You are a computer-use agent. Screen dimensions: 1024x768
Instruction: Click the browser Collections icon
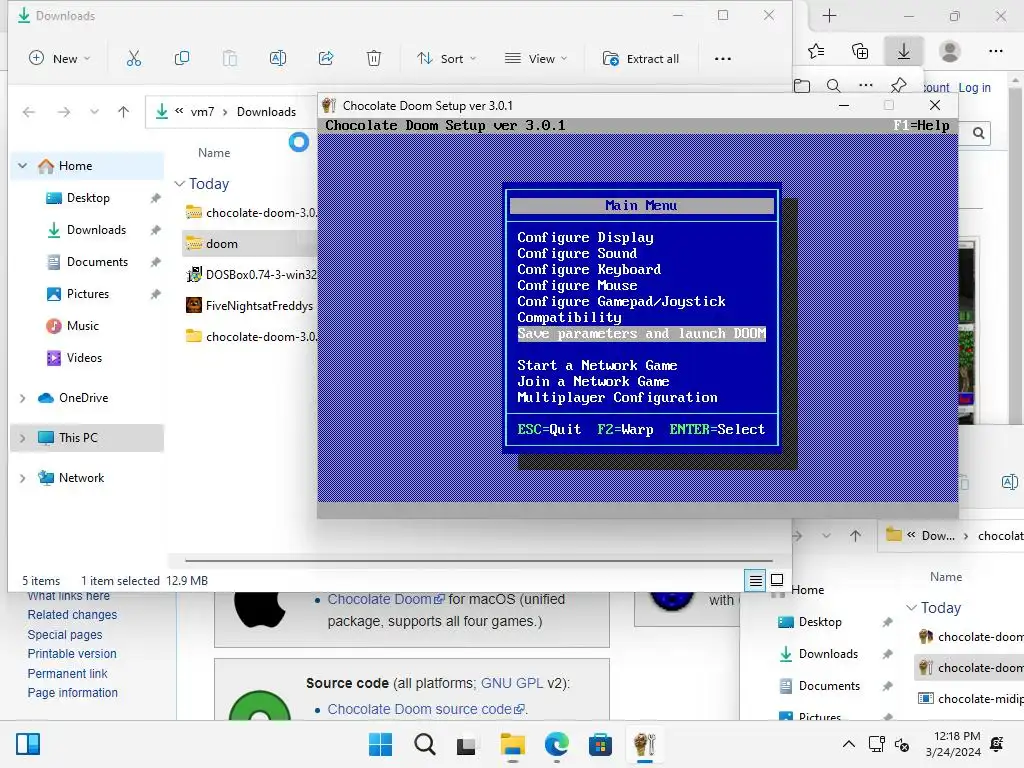click(860, 51)
